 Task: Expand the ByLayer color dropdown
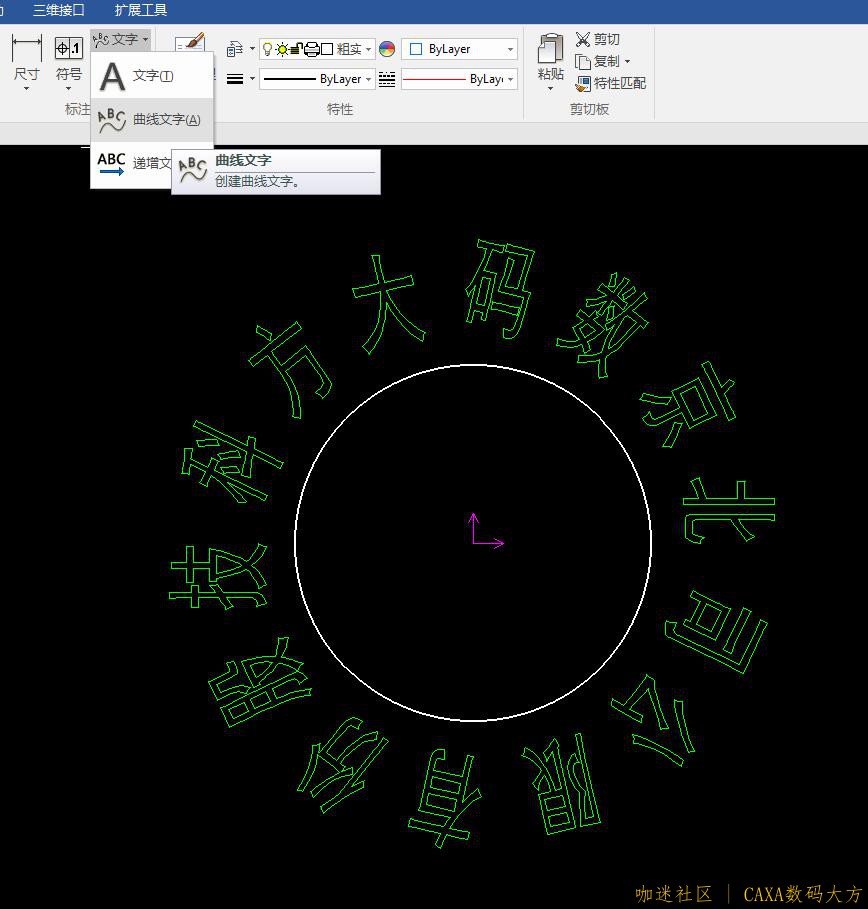coord(460,49)
